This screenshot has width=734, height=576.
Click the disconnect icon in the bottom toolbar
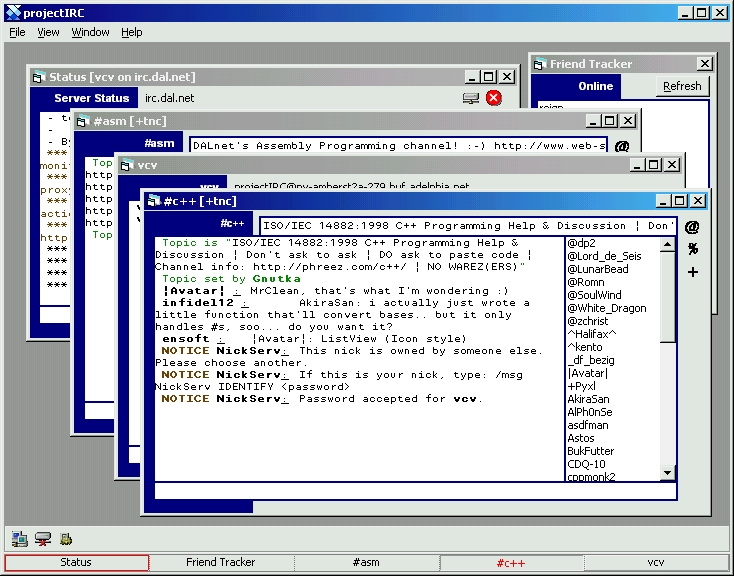[43, 539]
